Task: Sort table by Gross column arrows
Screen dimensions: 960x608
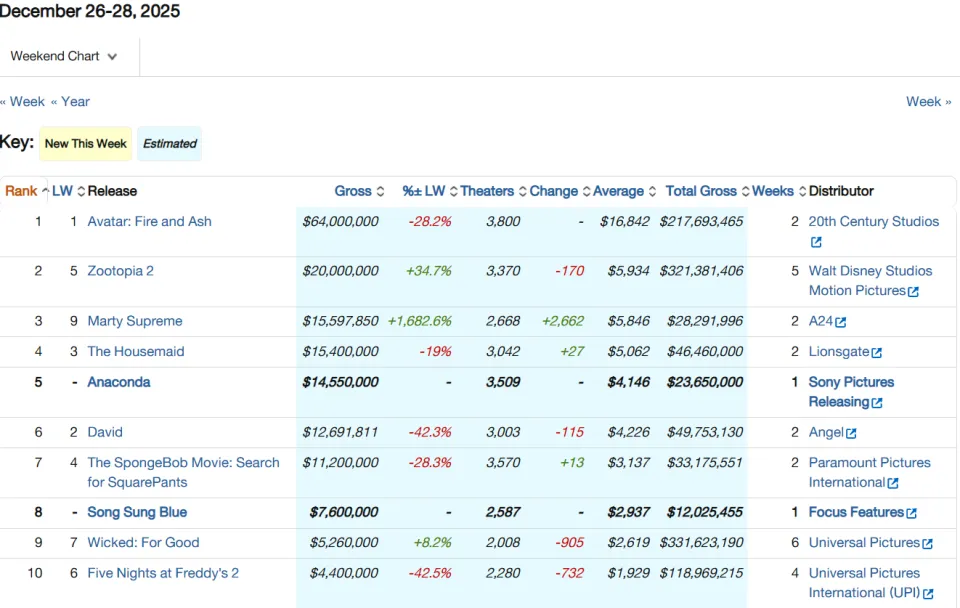Action: pyautogui.click(x=380, y=192)
